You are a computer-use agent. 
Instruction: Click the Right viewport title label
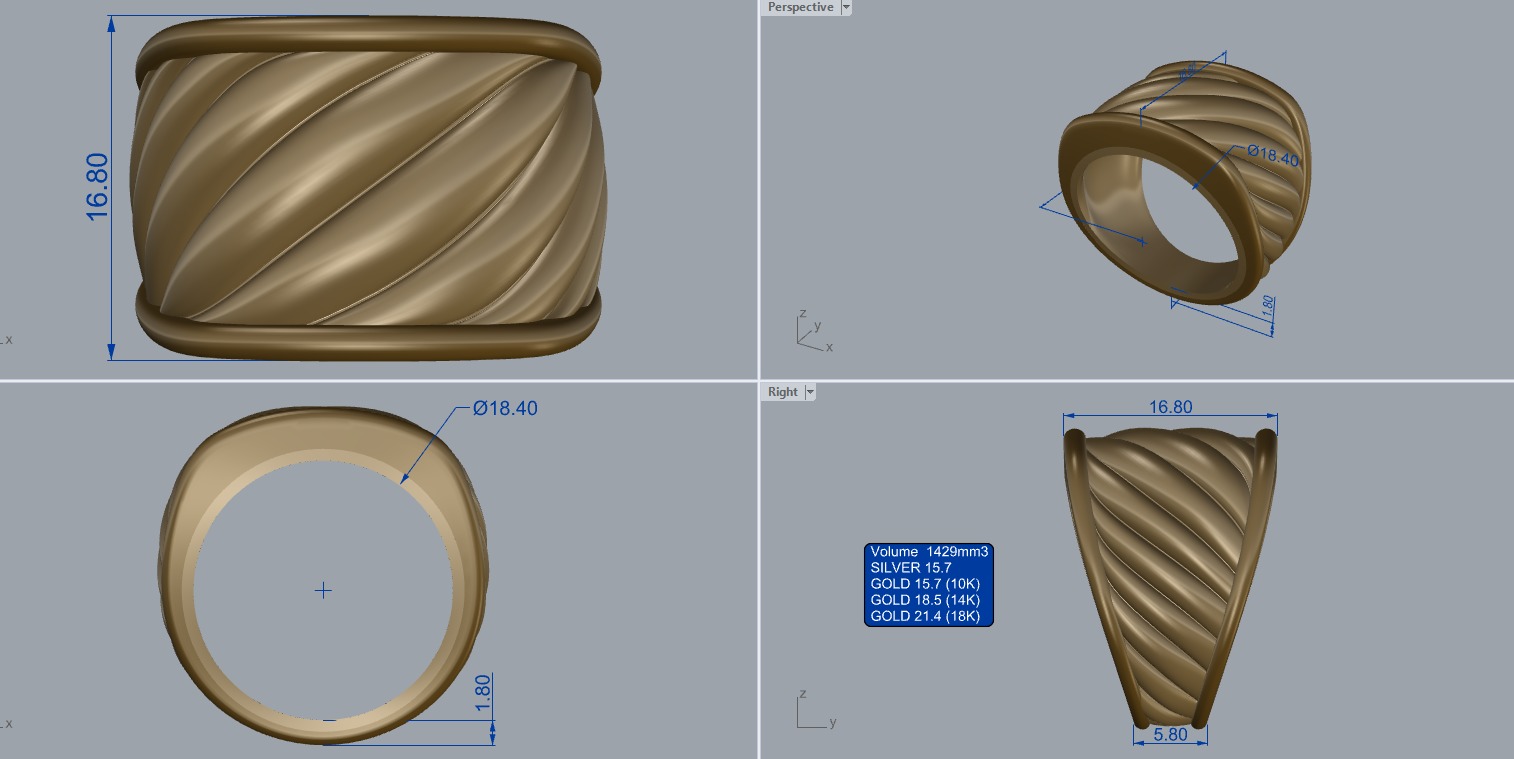pyautogui.click(x=783, y=392)
